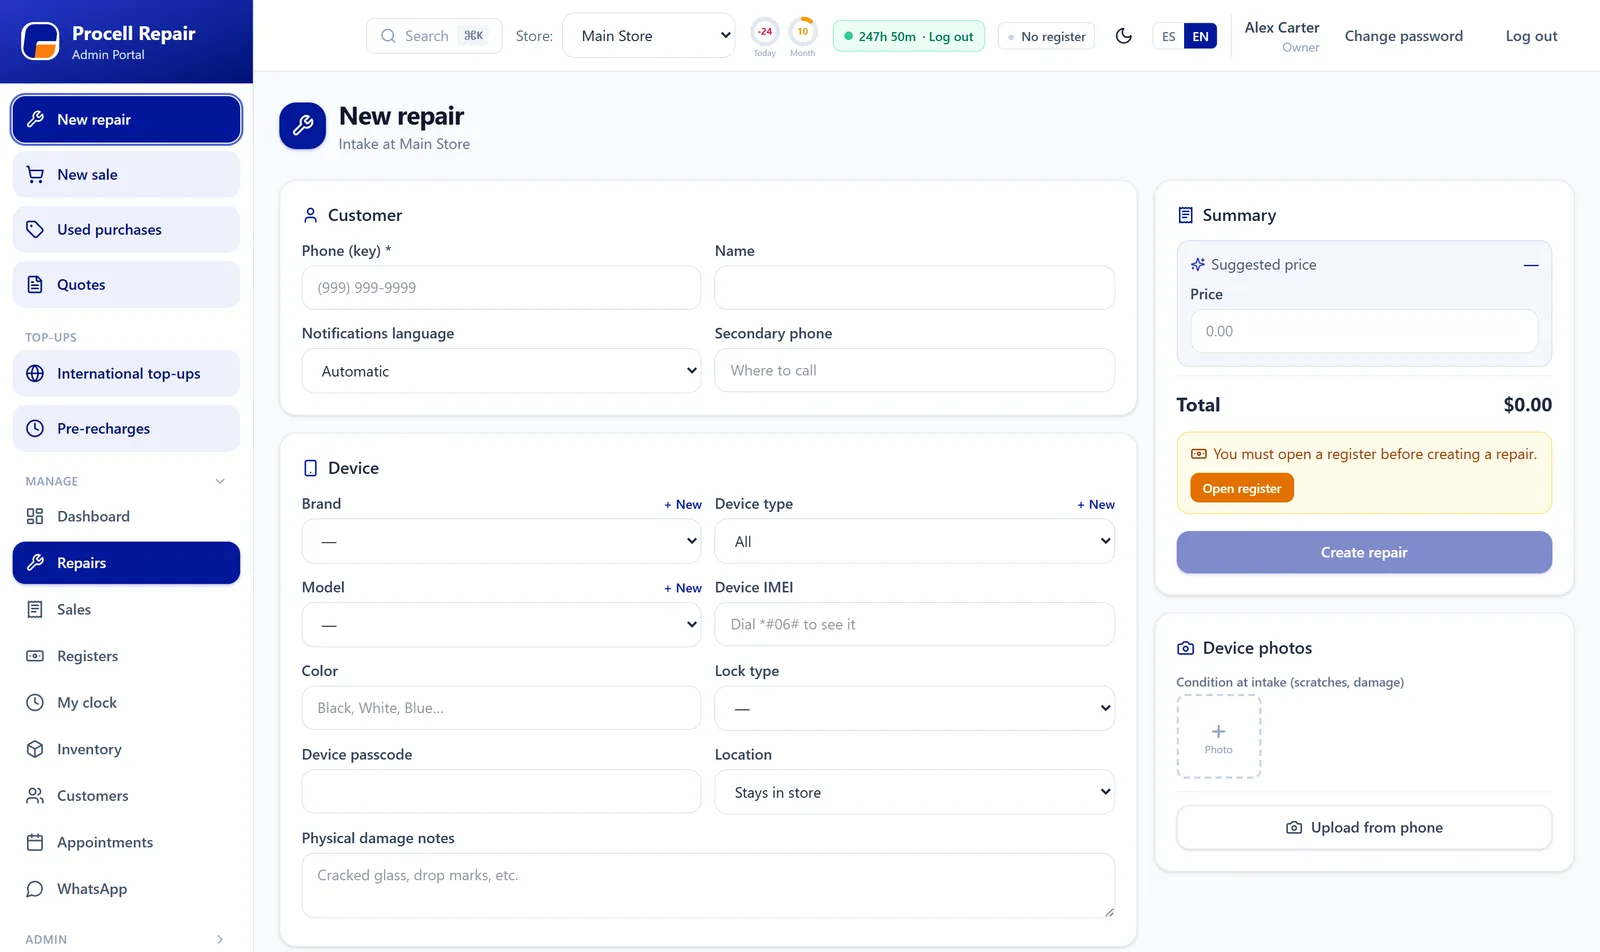The height and width of the screenshot is (952, 1600).
Task: Click Upload from phone button
Action: click(x=1364, y=828)
